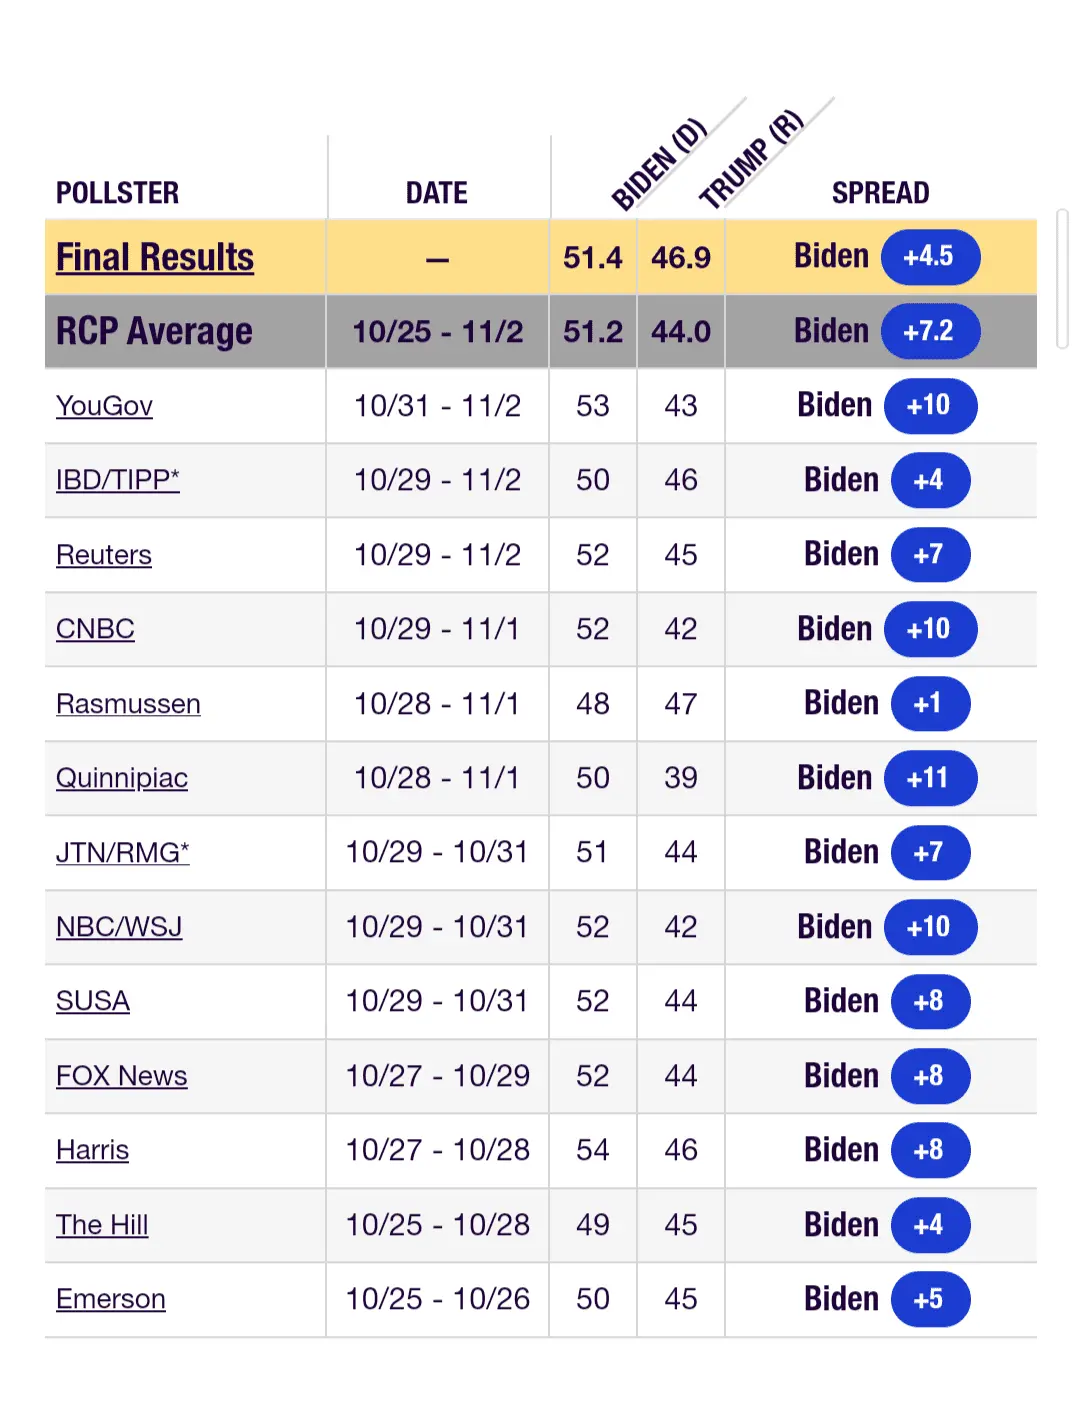Click the JTN/RMG pollster link
1080x1427 pixels.
(x=123, y=852)
